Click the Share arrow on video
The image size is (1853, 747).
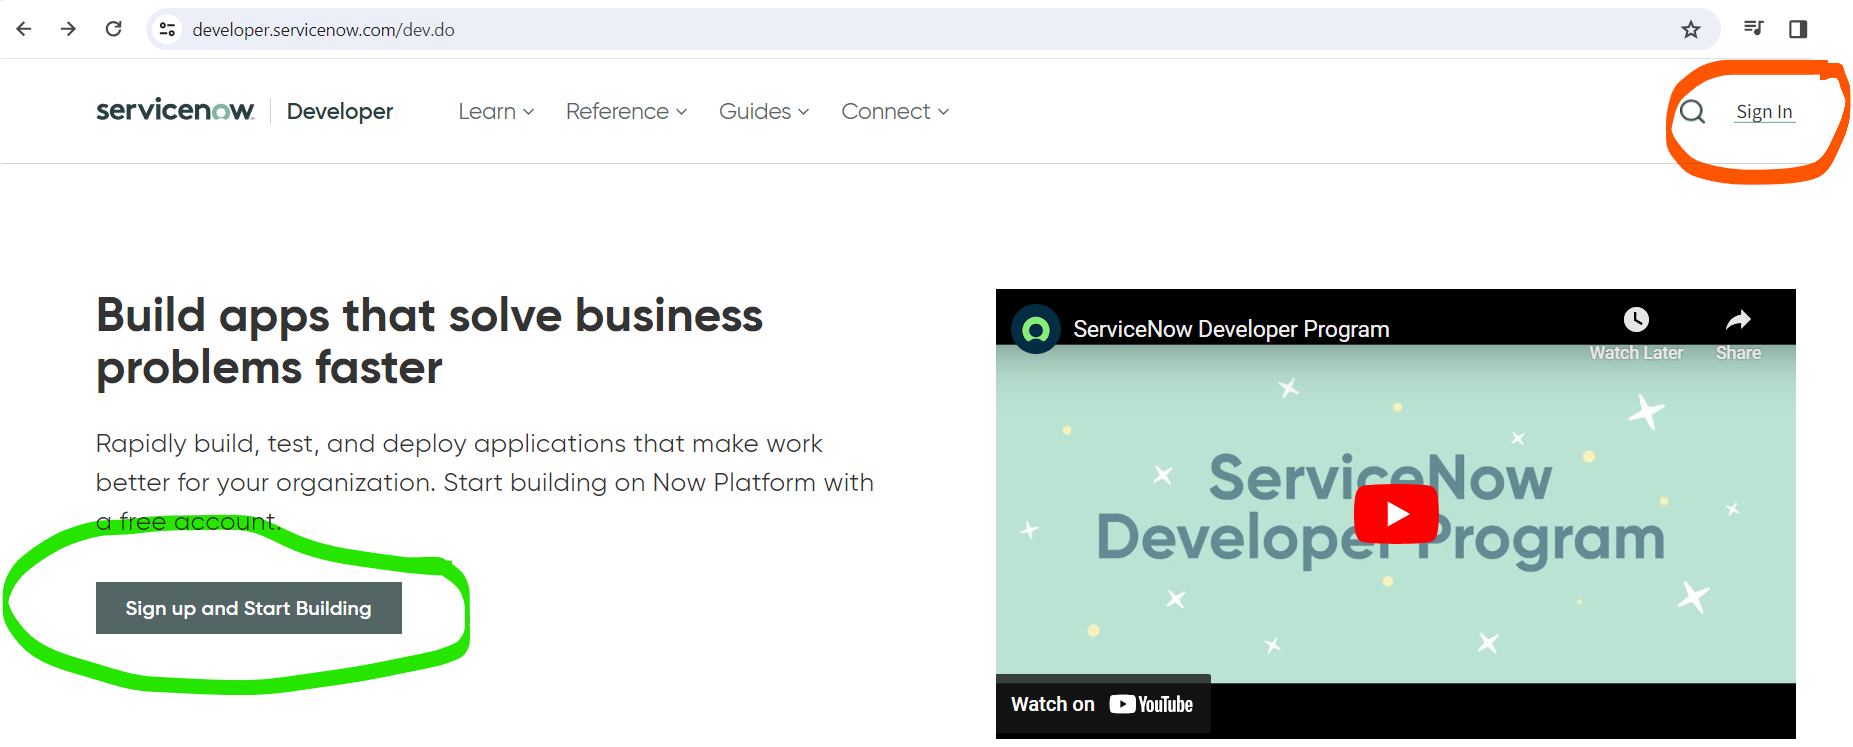pos(1738,320)
